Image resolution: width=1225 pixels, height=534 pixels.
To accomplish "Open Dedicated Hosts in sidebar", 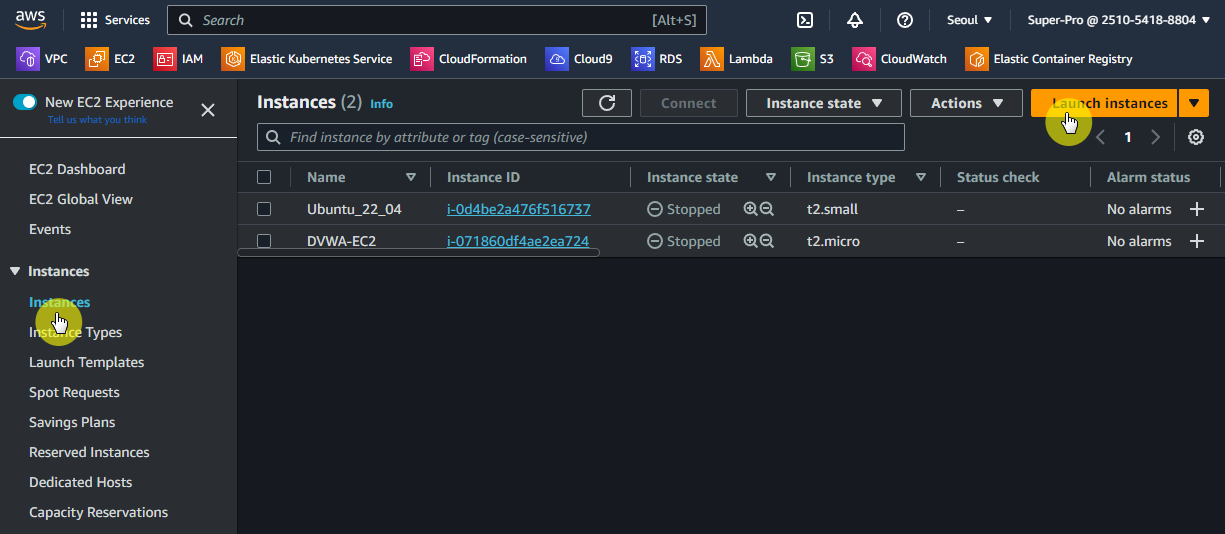I will (x=80, y=482).
